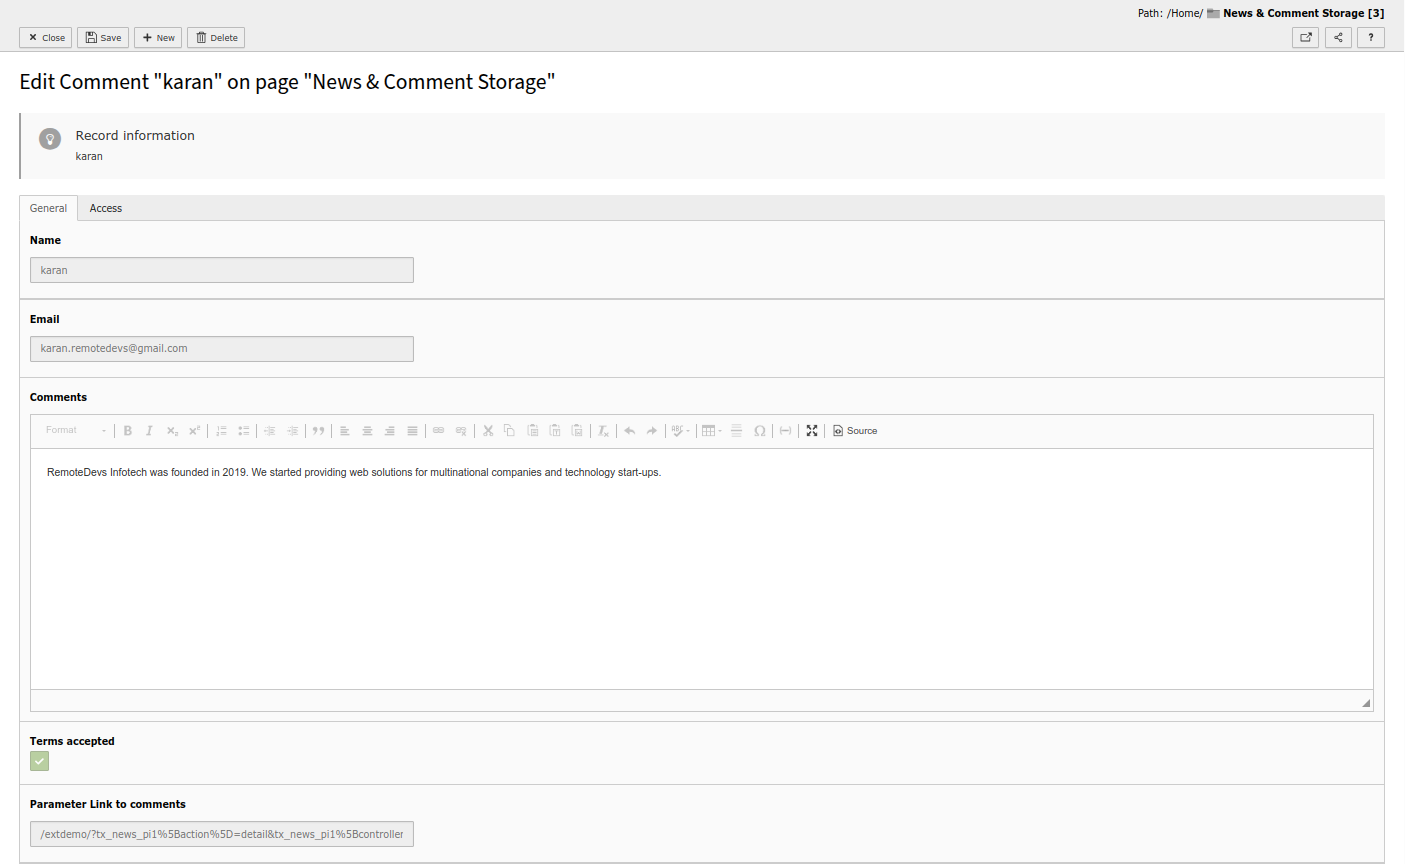The image size is (1405, 864).
Task: Open the Format paragraph dropdown
Action: (70, 430)
